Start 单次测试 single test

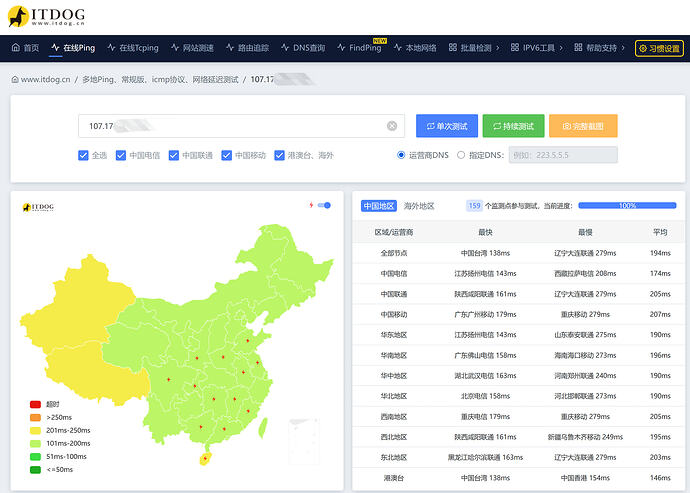pyautogui.click(x=447, y=126)
